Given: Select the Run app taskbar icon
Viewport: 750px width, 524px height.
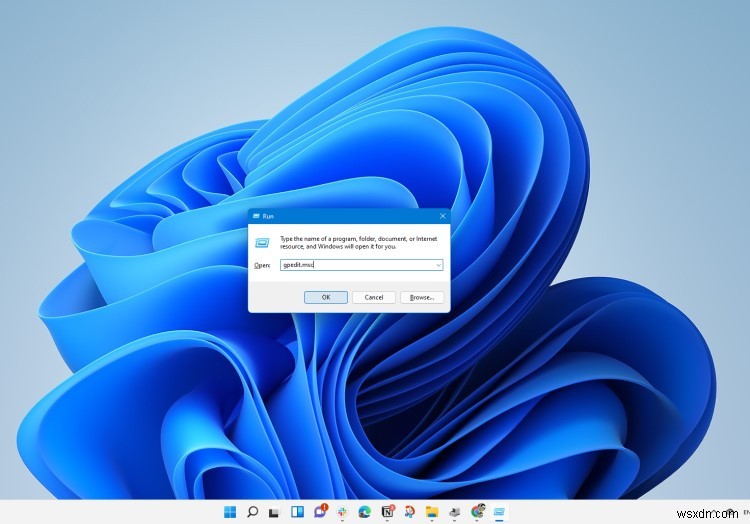Looking at the screenshot, I should [x=499, y=512].
